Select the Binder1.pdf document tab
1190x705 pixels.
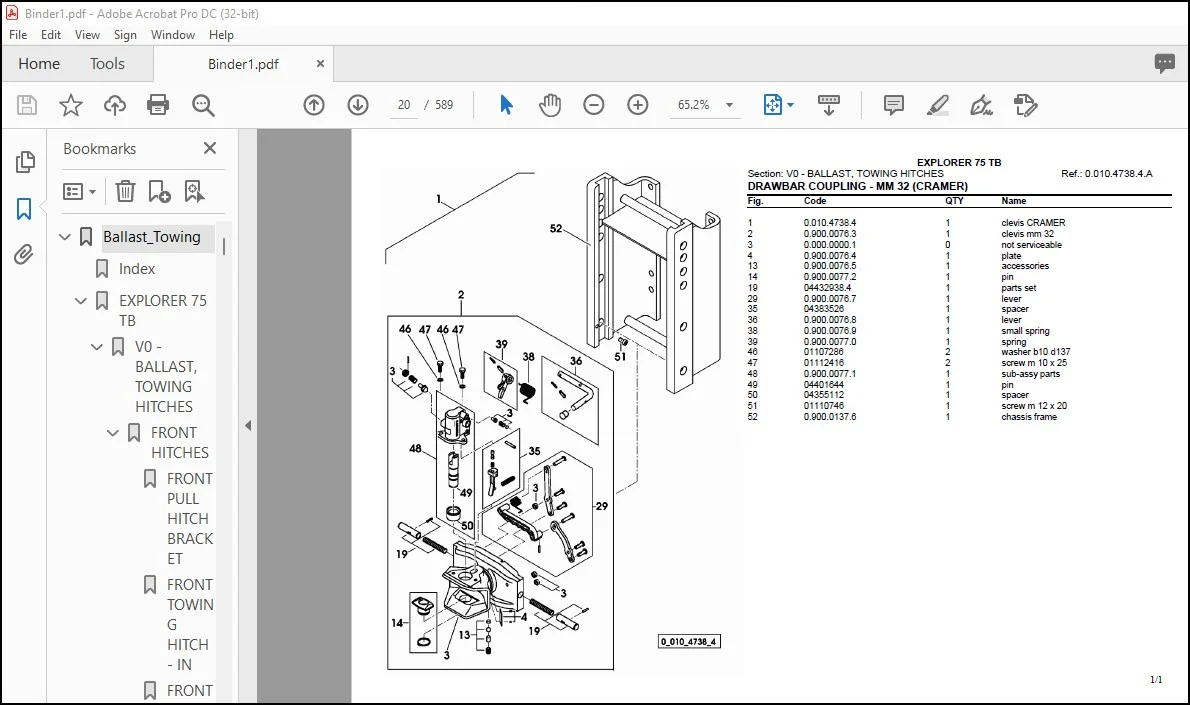coord(243,64)
